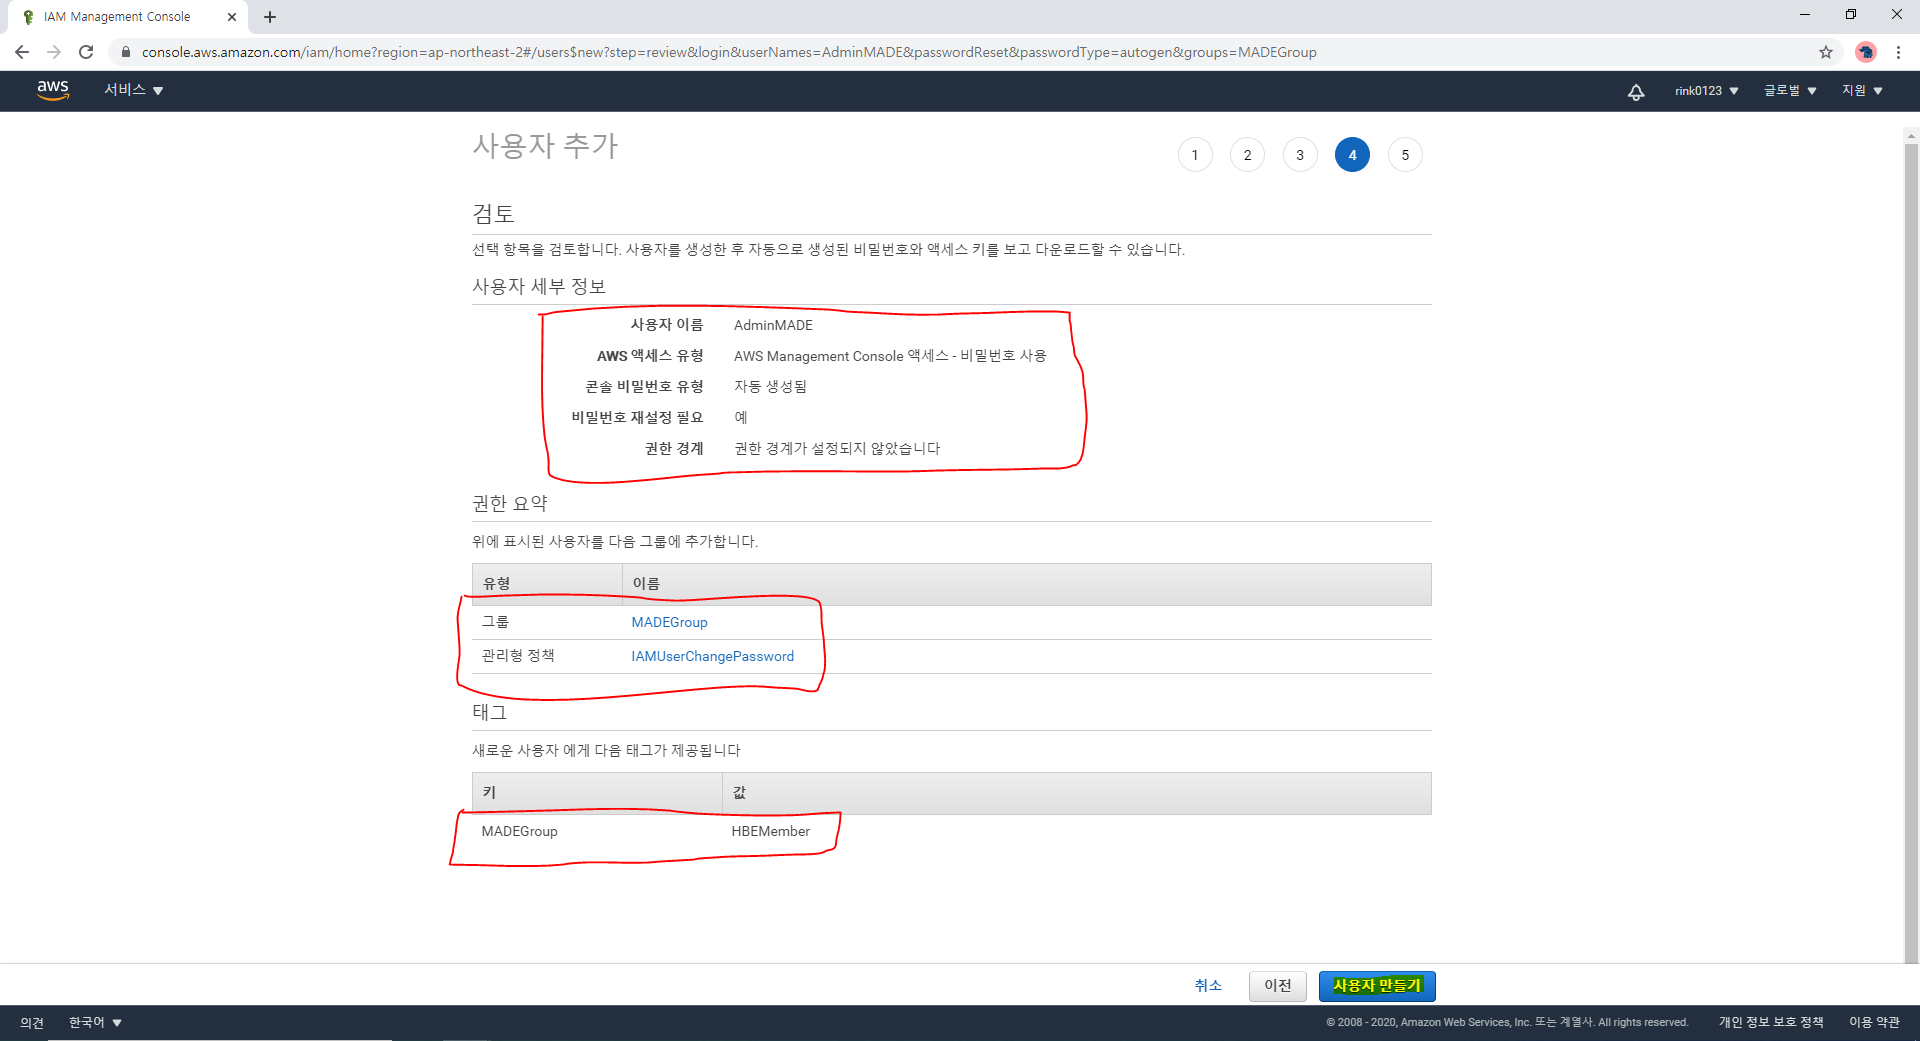The image size is (1920, 1041).
Task: Click the HBEMember tag value
Action: point(770,831)
